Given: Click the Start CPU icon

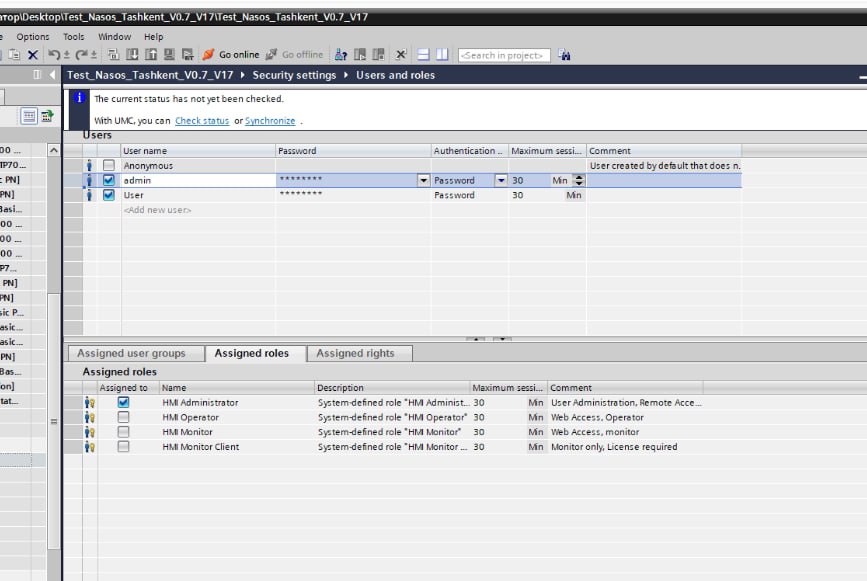Looking at the screenshot, I should (x=360, y=54).
